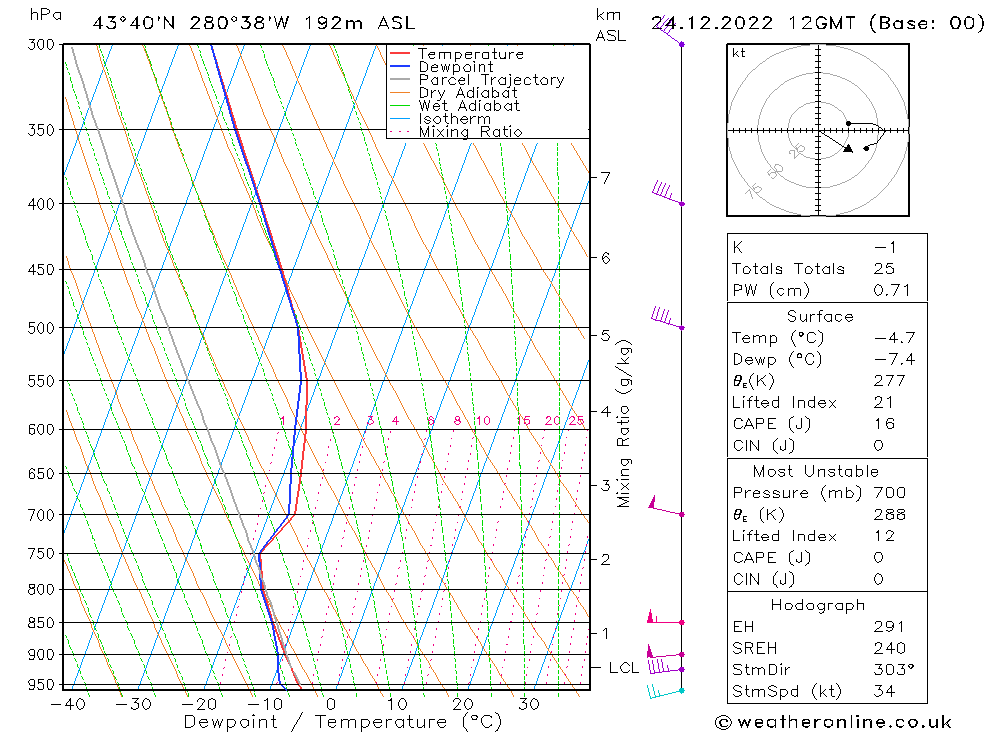The height and width of the screenshot is (733, 1000).
Task: Click the surface Lifted Index value 21
Action: (883, 403)
